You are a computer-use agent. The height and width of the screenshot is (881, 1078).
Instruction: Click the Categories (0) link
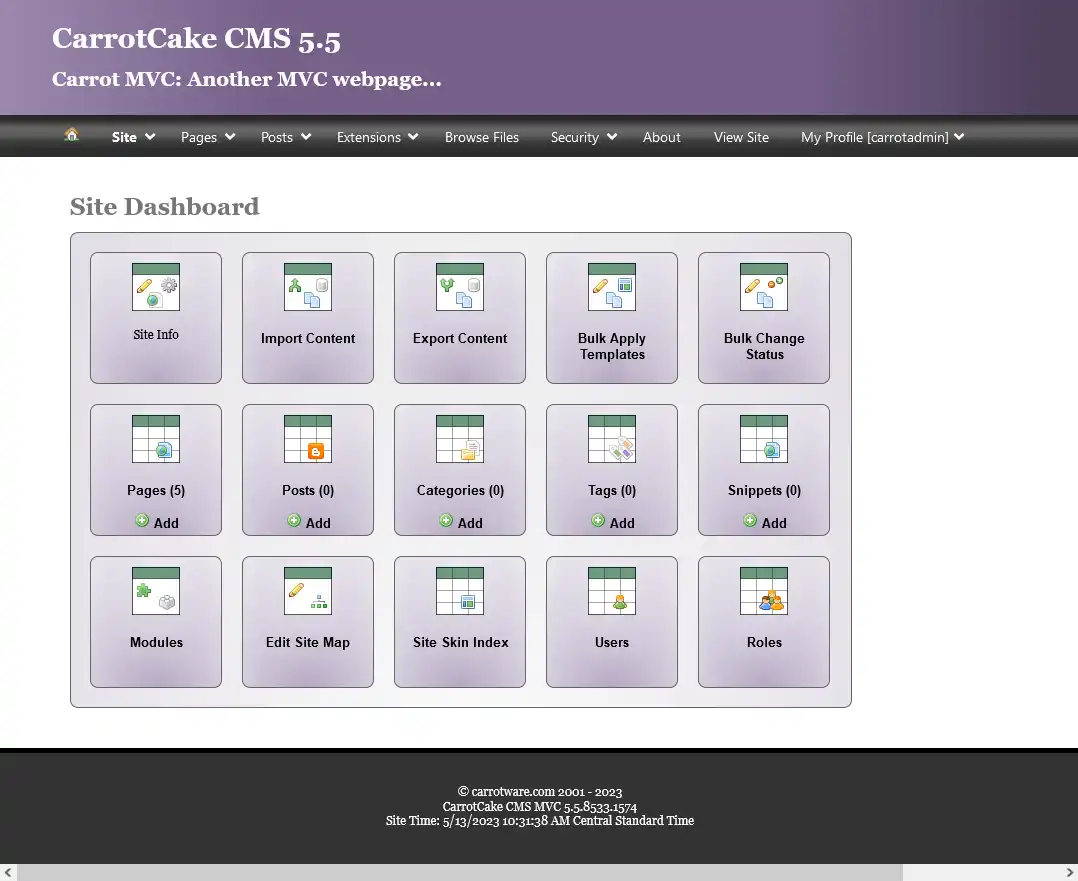point(460,490)
